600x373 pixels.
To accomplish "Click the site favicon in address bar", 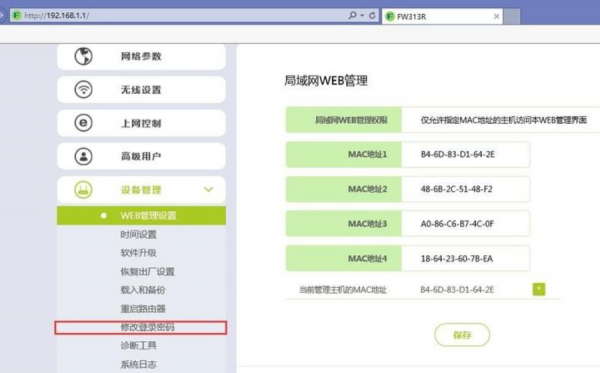I will click(x=16, y=15).
